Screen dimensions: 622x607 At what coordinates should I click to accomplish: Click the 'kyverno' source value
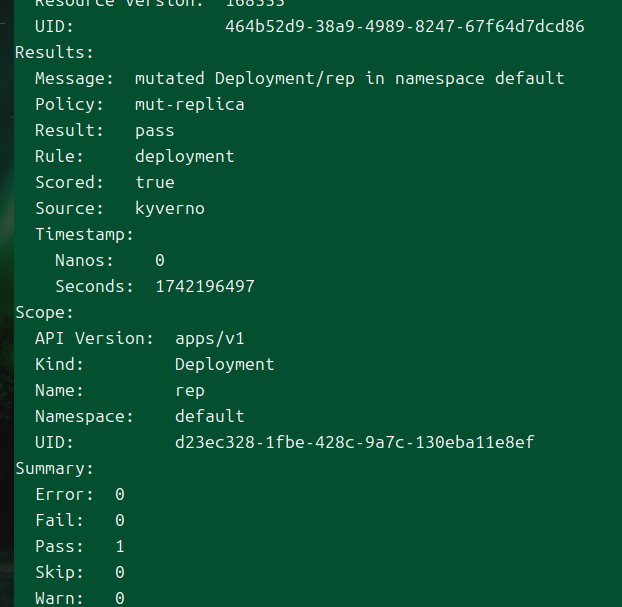click(170, 209)
